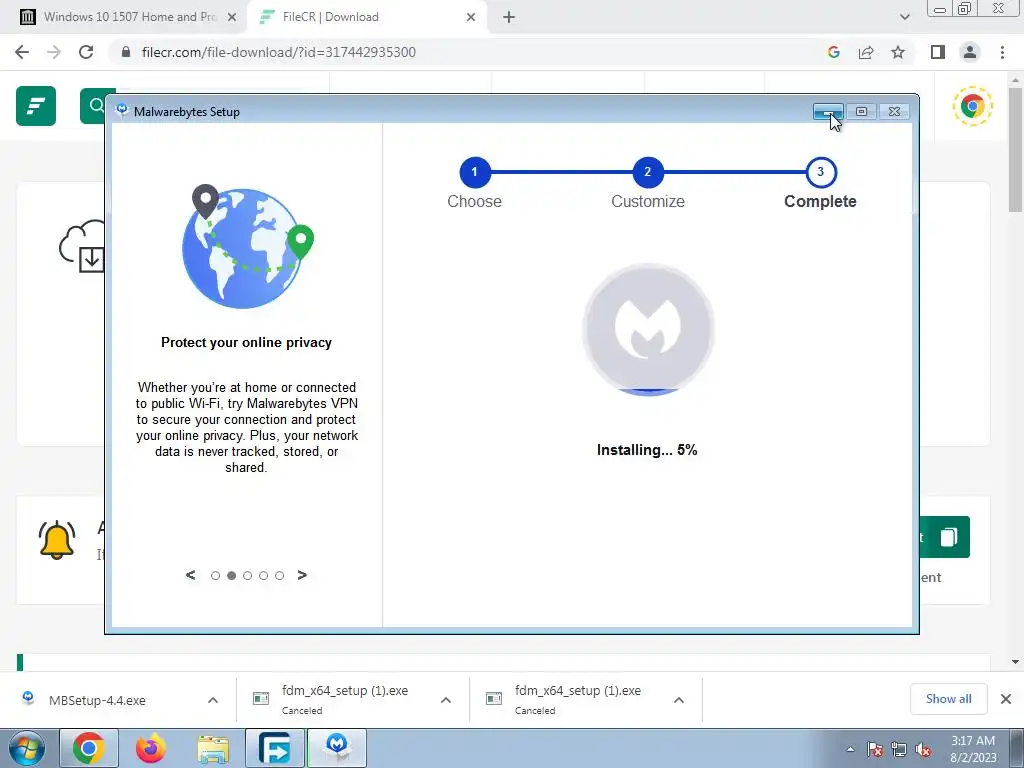Click the network tray icon
This screenshot has height=768, width=1024.
(x=899, y=749)
